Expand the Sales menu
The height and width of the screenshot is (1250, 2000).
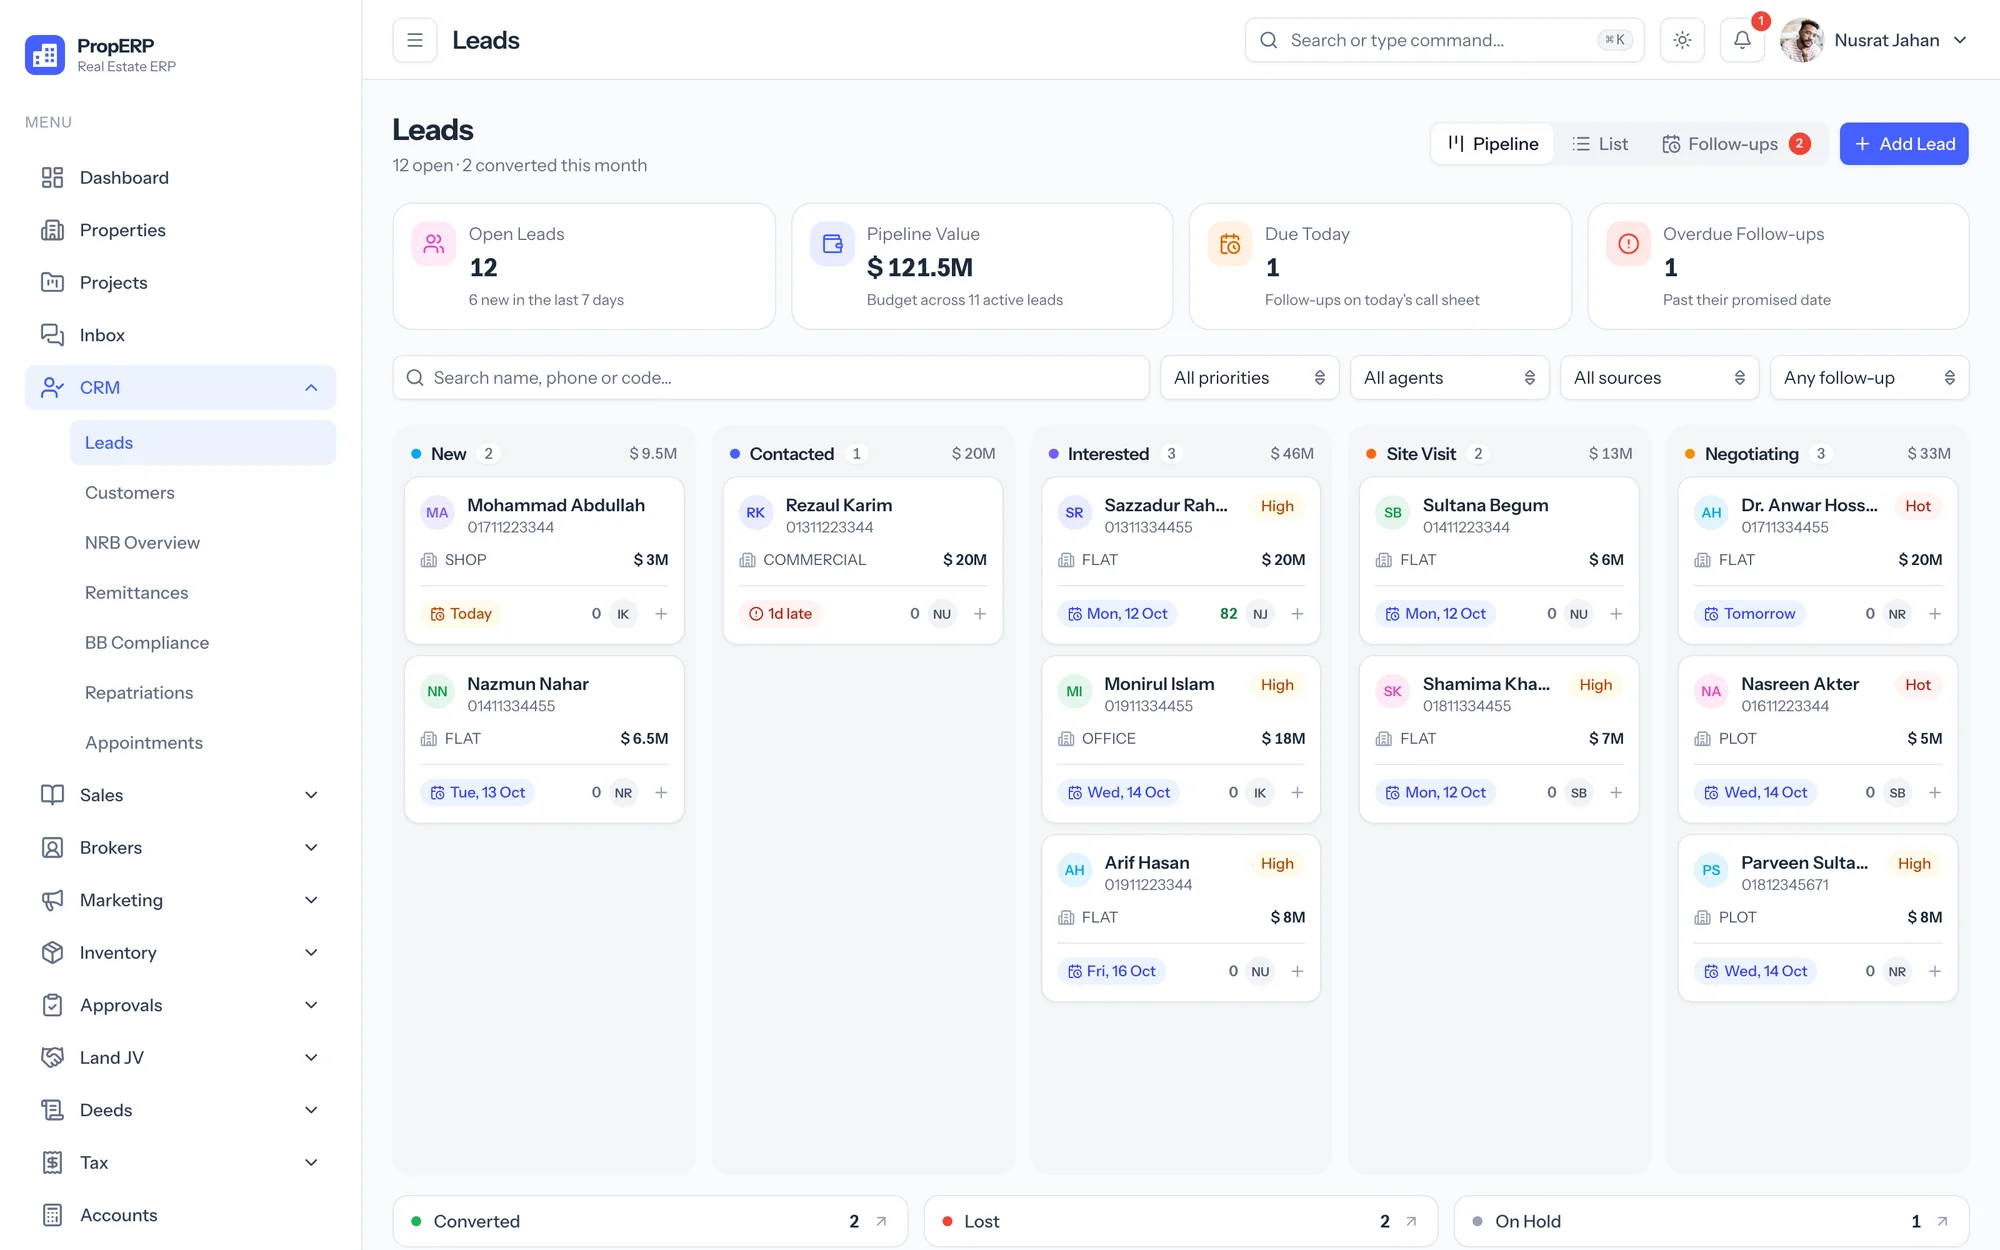pyautogui.click(x=180, y=795)
